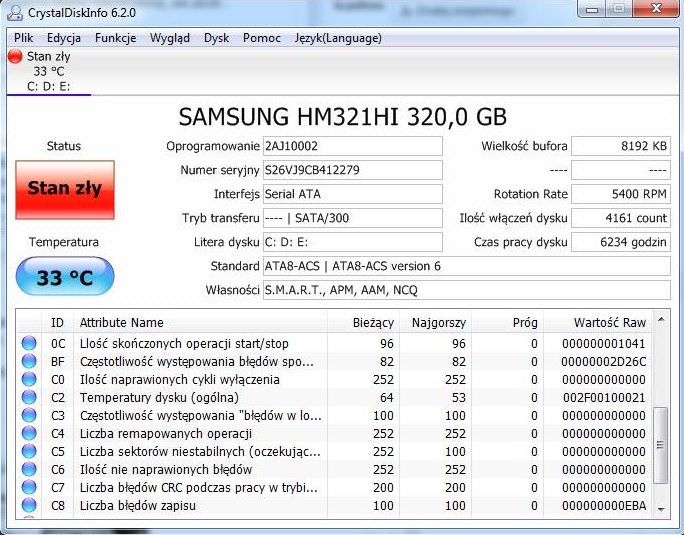Click the blue status circle for attribute BF
This screenshot has width=684, height=535.
tap(29, 361)
